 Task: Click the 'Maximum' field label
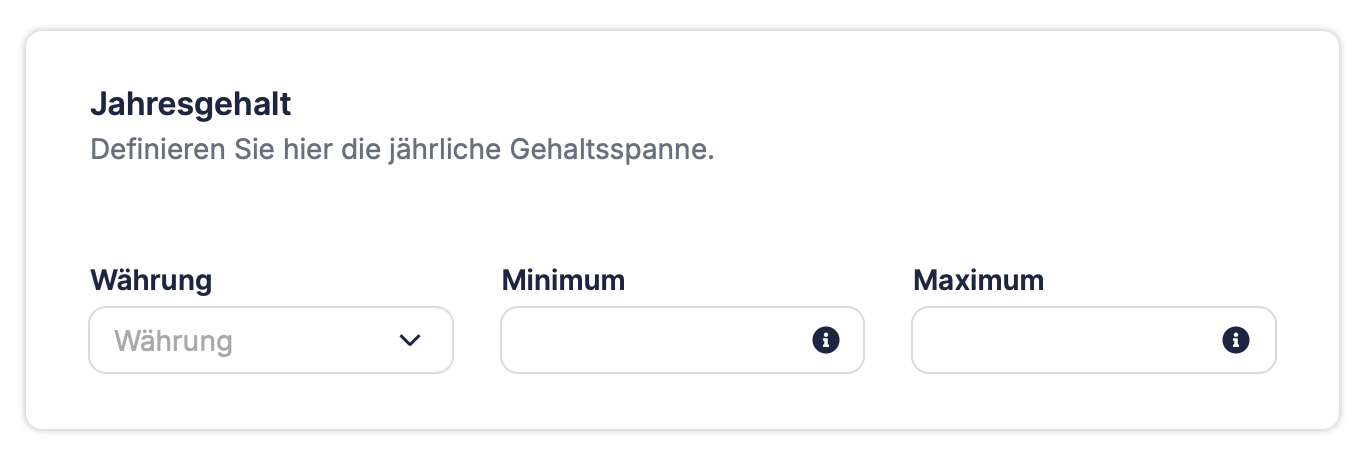tap(978, 280)
